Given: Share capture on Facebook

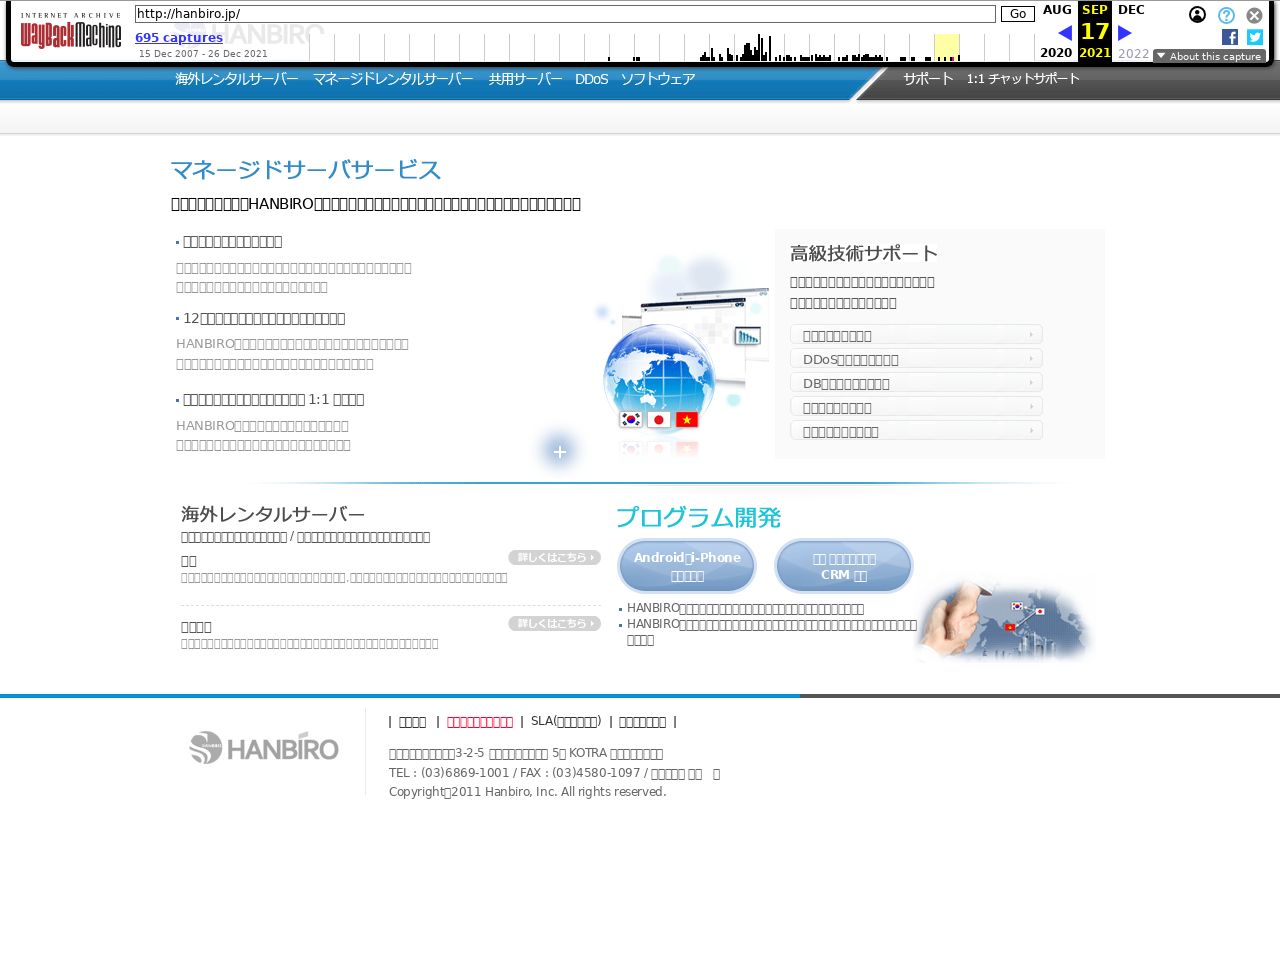Looking at the screenshot, I should pos(1230,37).
